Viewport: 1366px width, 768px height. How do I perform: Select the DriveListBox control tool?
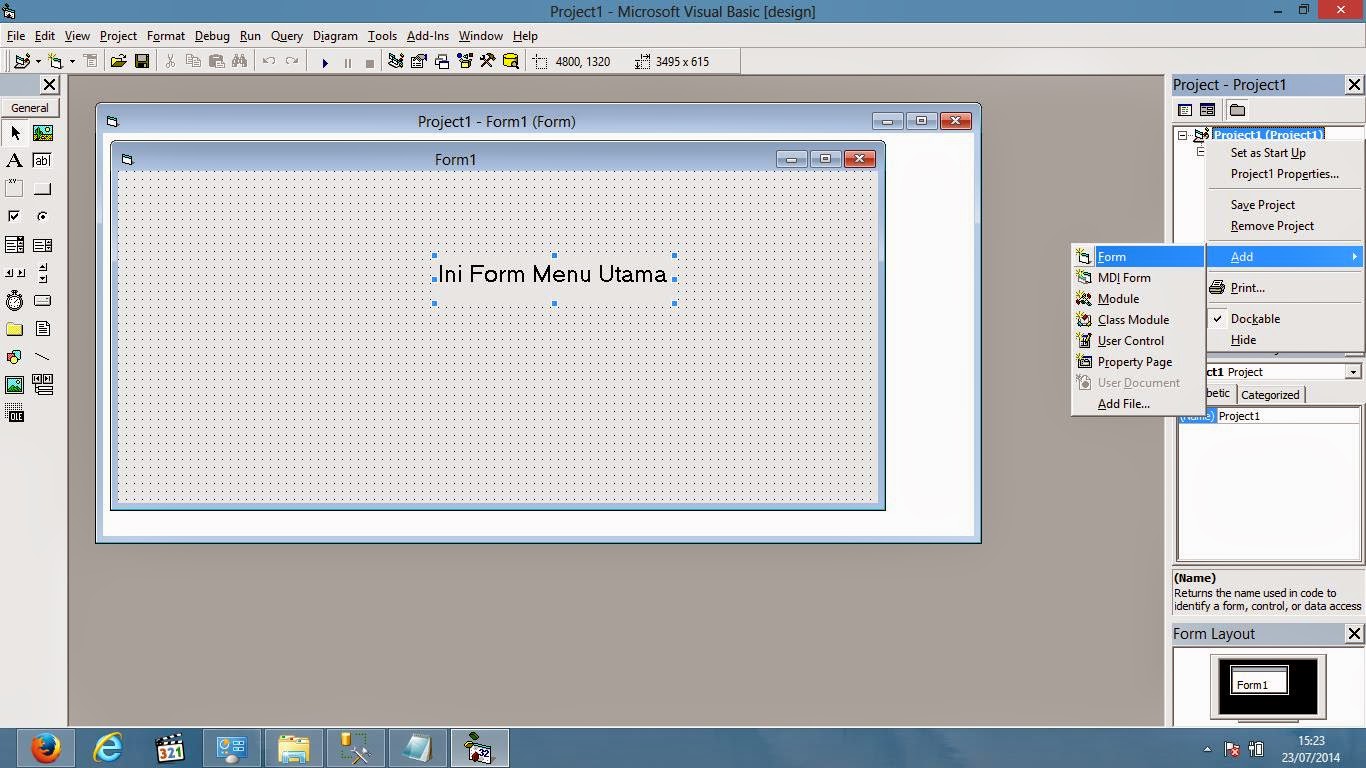[x=43, y=301]
